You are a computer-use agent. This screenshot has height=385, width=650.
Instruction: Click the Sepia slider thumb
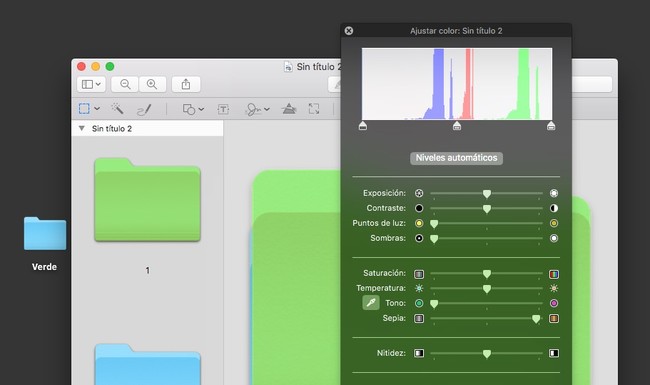pyautogui.click(x=536, y=319)
